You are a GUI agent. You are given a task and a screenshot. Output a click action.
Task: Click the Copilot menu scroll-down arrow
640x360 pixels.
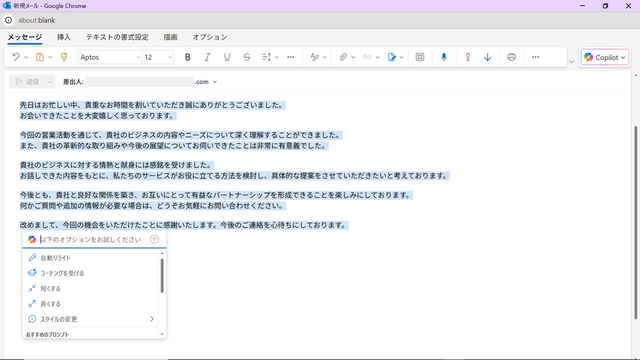pos(162,335)
